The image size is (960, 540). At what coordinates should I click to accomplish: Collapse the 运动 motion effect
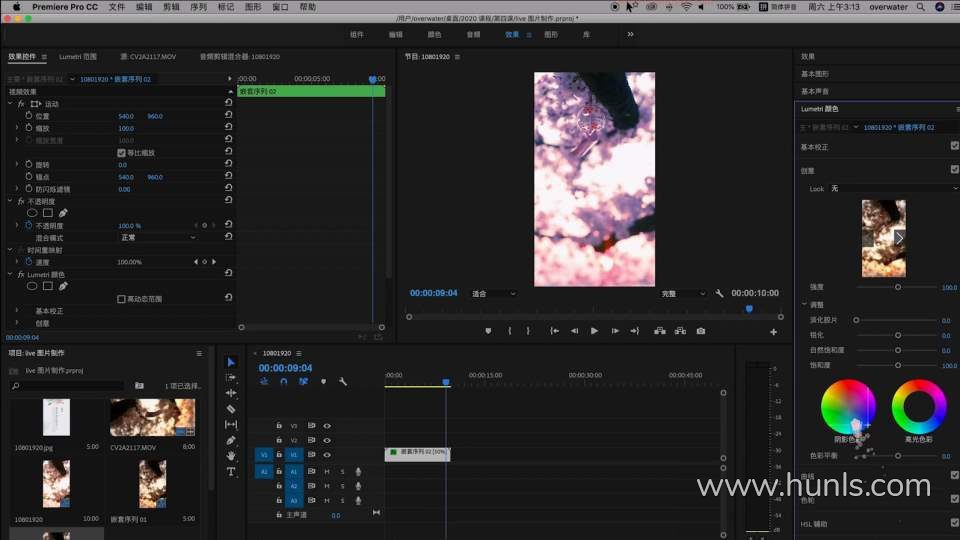10,103
